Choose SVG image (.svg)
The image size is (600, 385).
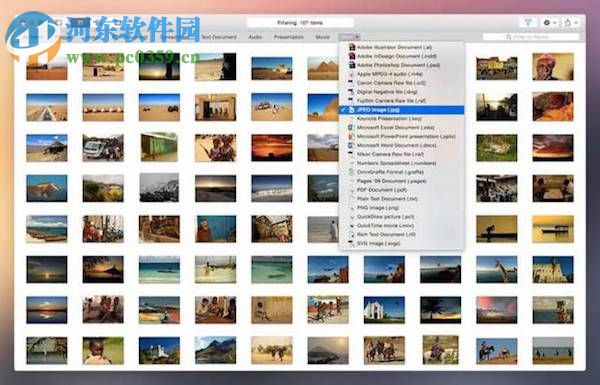[x=401, y=243]
